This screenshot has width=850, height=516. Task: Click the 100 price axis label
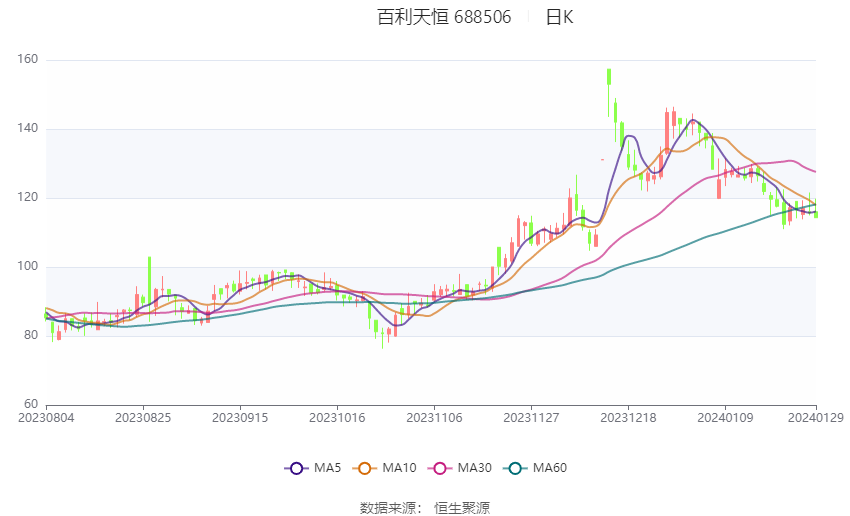pyautogui.click(x=28, y=266)
